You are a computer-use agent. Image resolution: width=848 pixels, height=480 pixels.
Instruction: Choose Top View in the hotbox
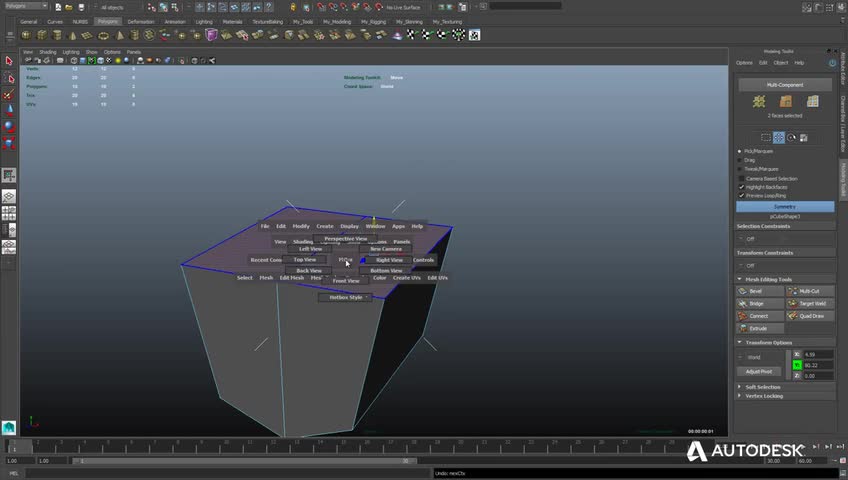coord(304,260)
